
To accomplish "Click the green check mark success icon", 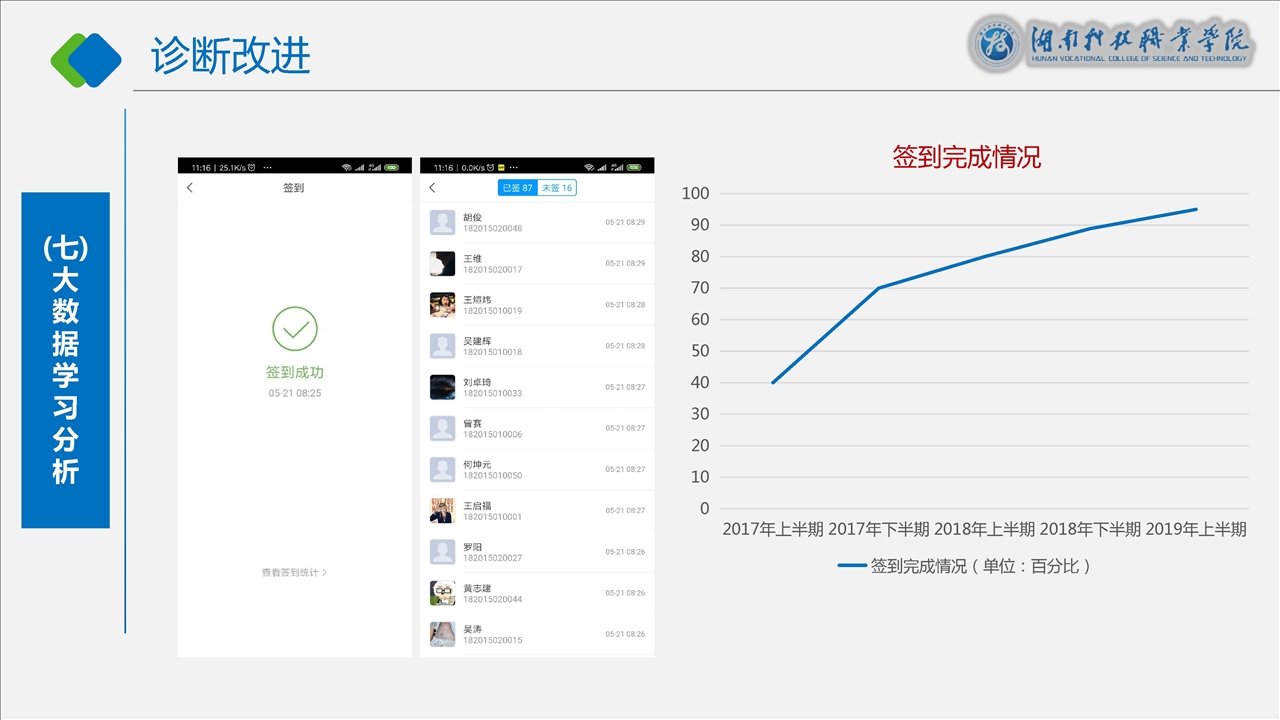I will 294,329.
